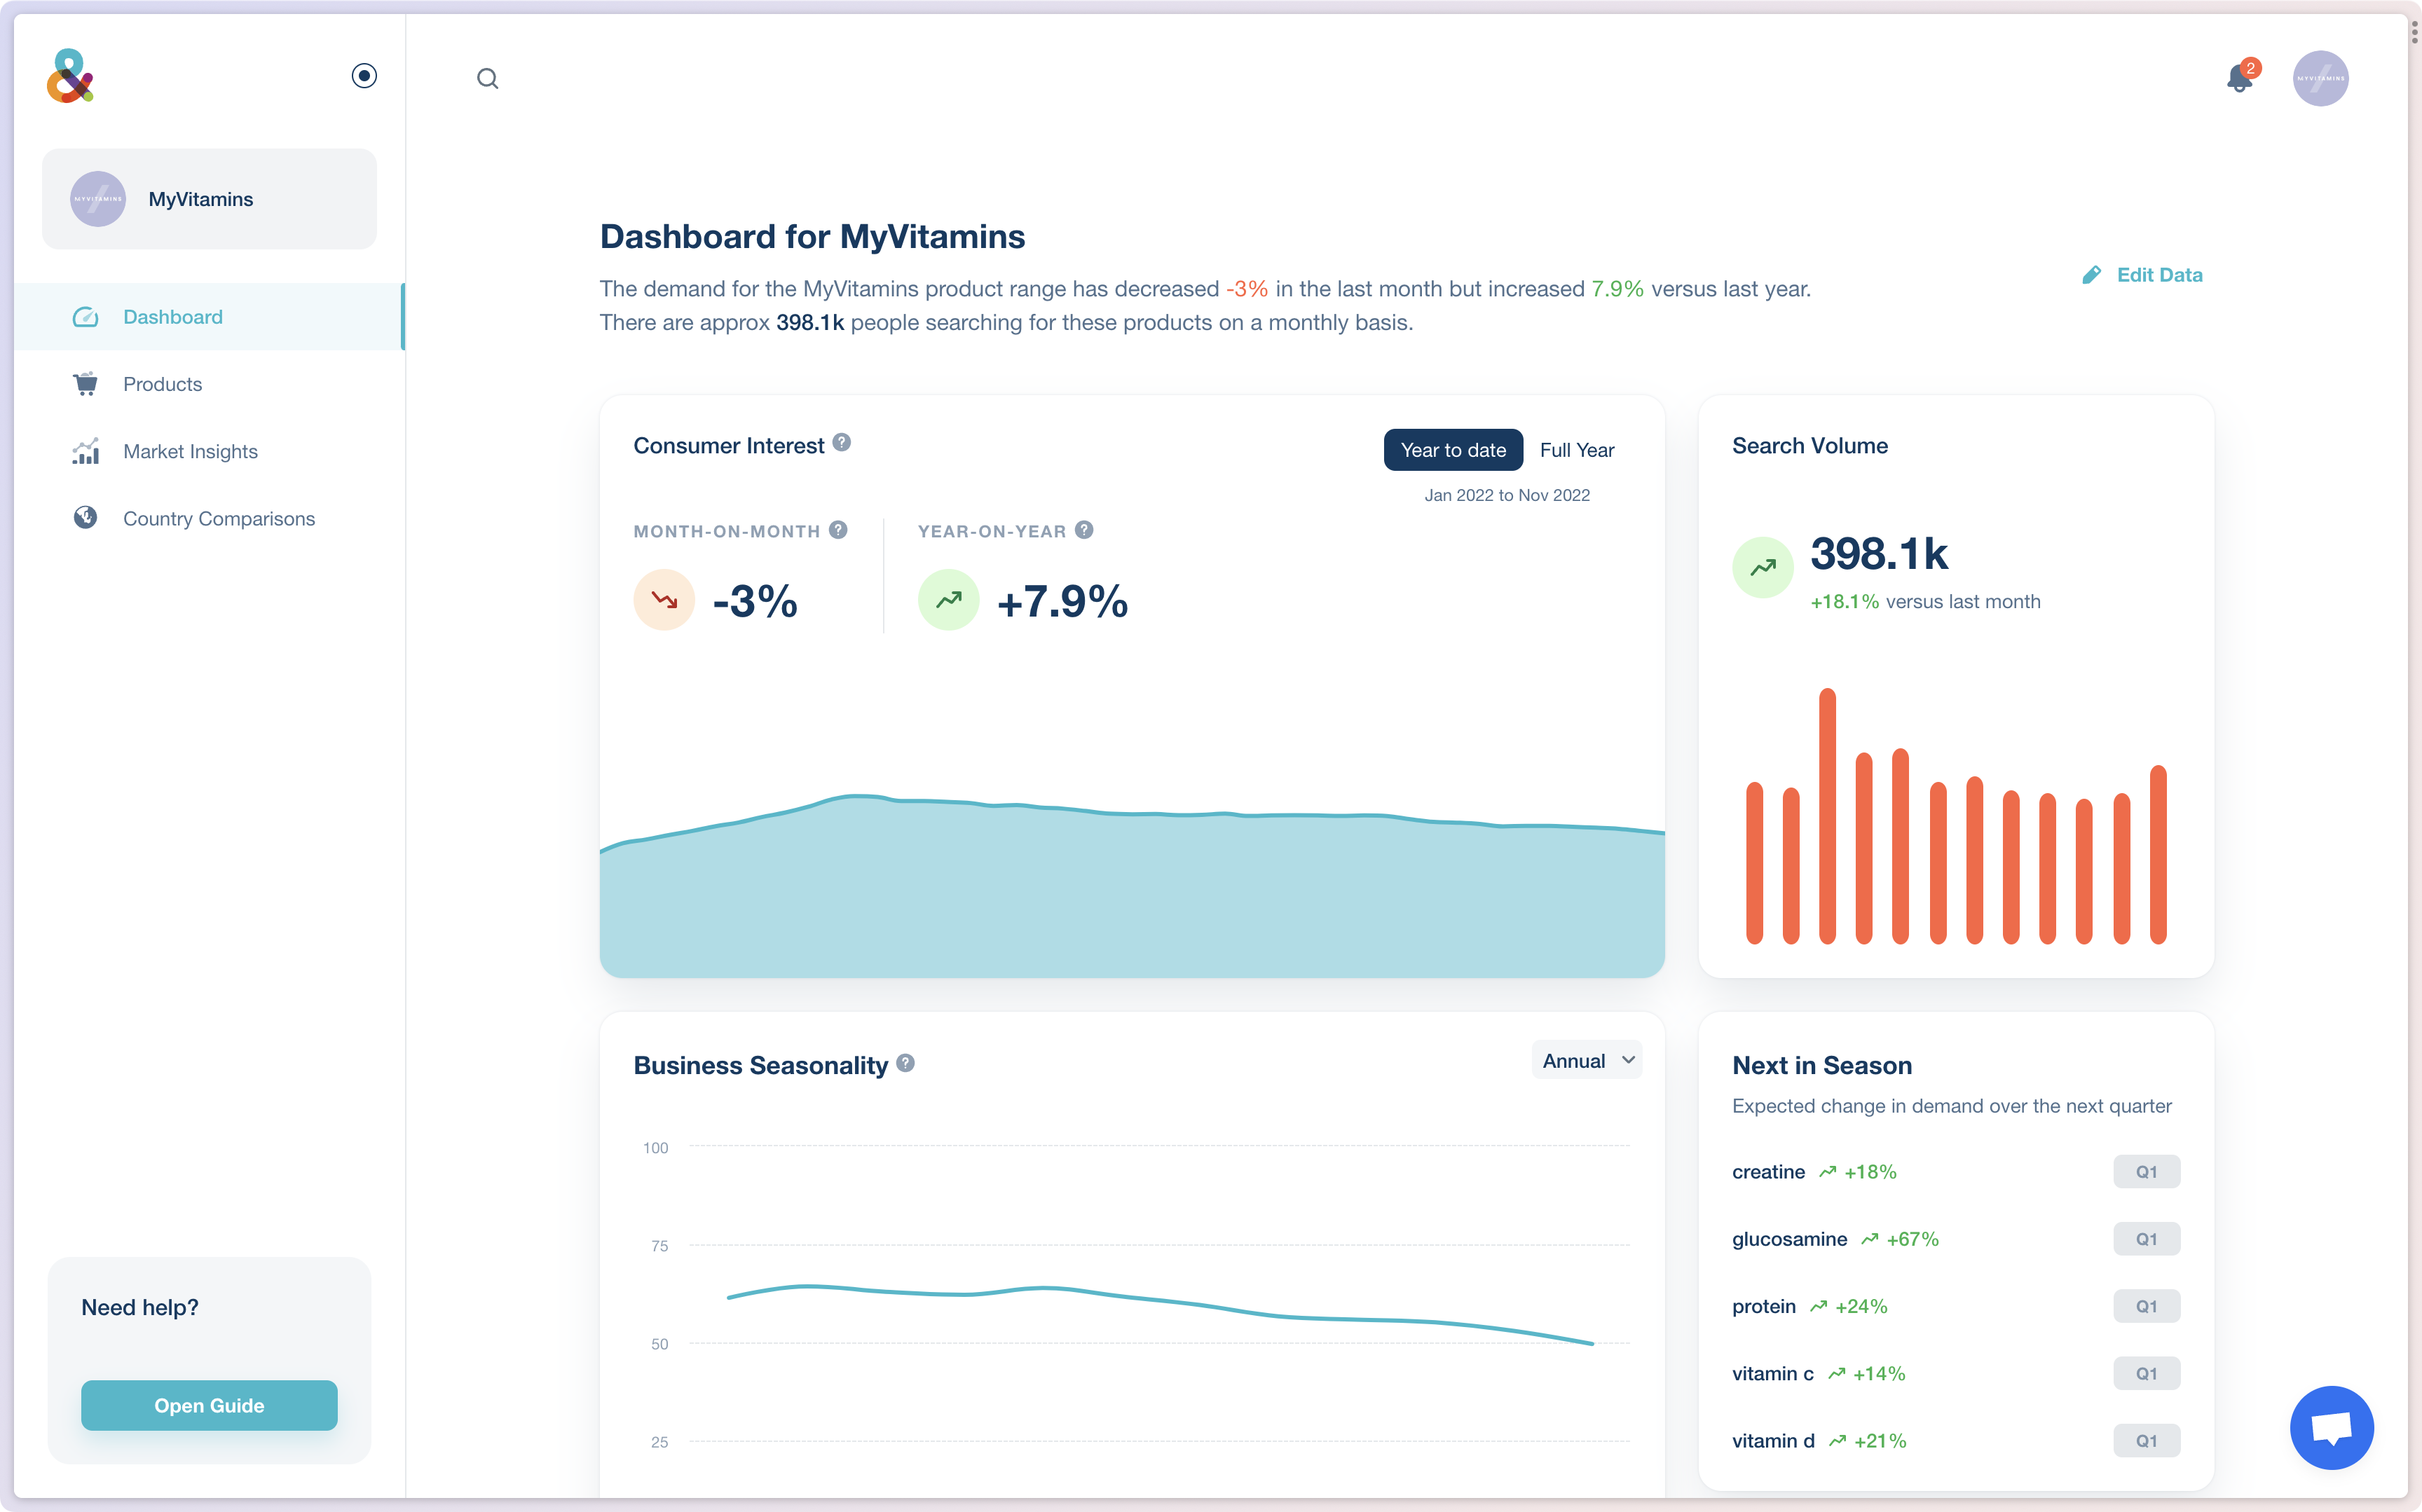Open the blue chat bubble widget
This screenshot has height=1512, width=2422.
[2331, 1427]
